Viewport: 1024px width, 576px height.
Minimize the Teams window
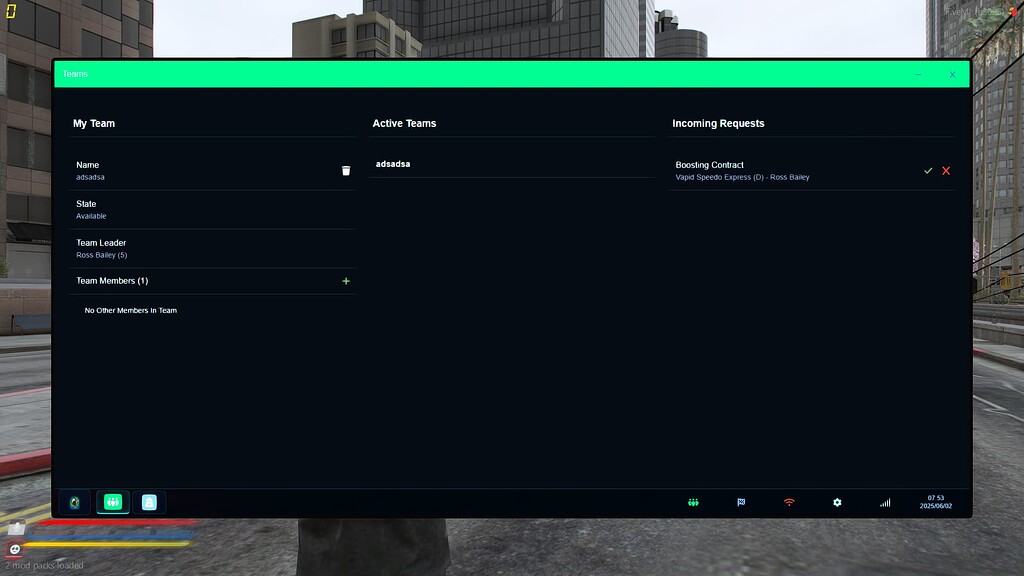tap(919, 74)
